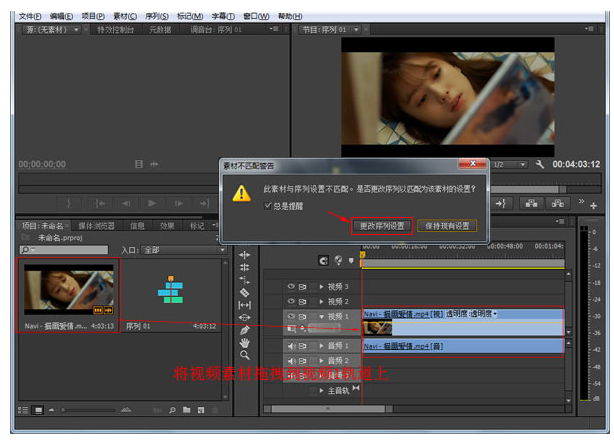This screenshot has width=614, height=440.
Task: Select the Zoom magnifier tool
Action: click(245, 356)
